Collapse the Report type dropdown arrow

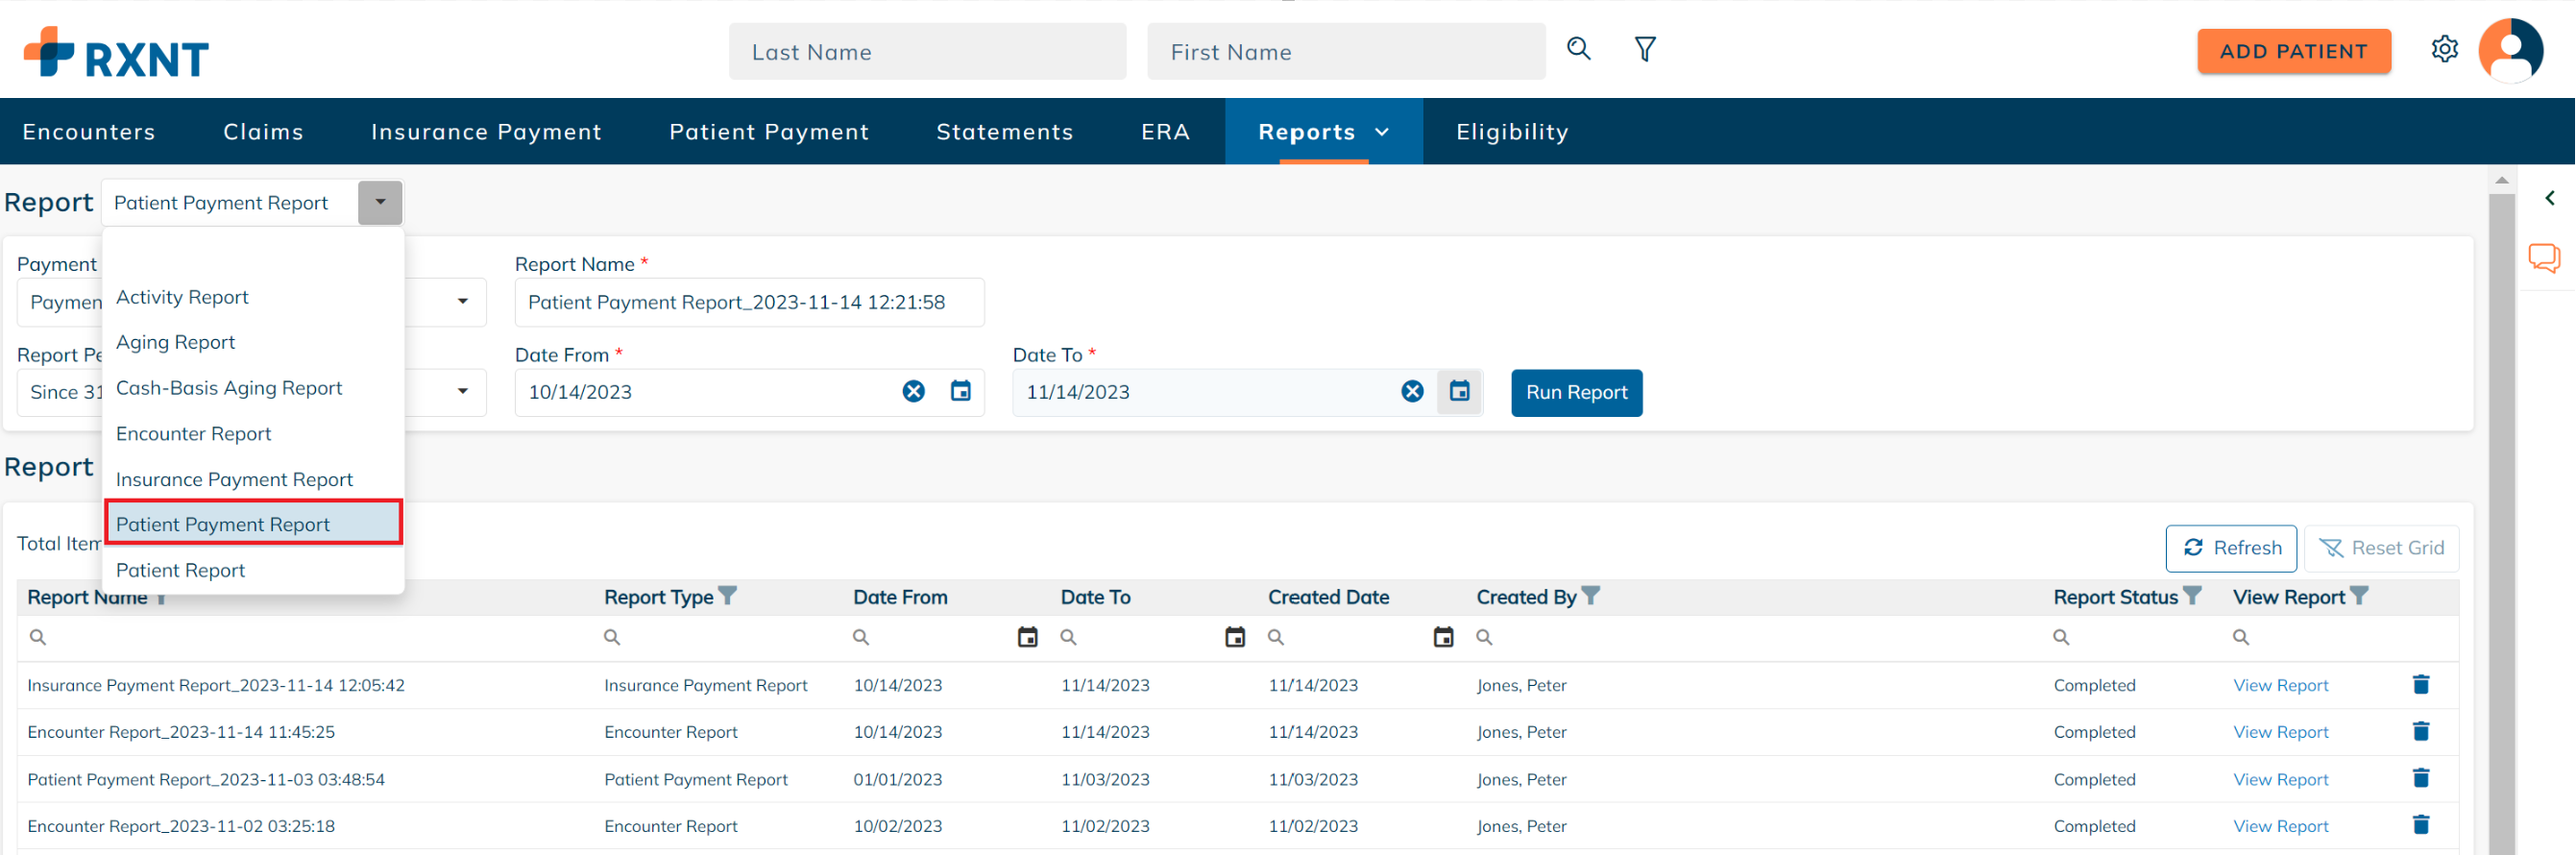[x=380, y=203]
